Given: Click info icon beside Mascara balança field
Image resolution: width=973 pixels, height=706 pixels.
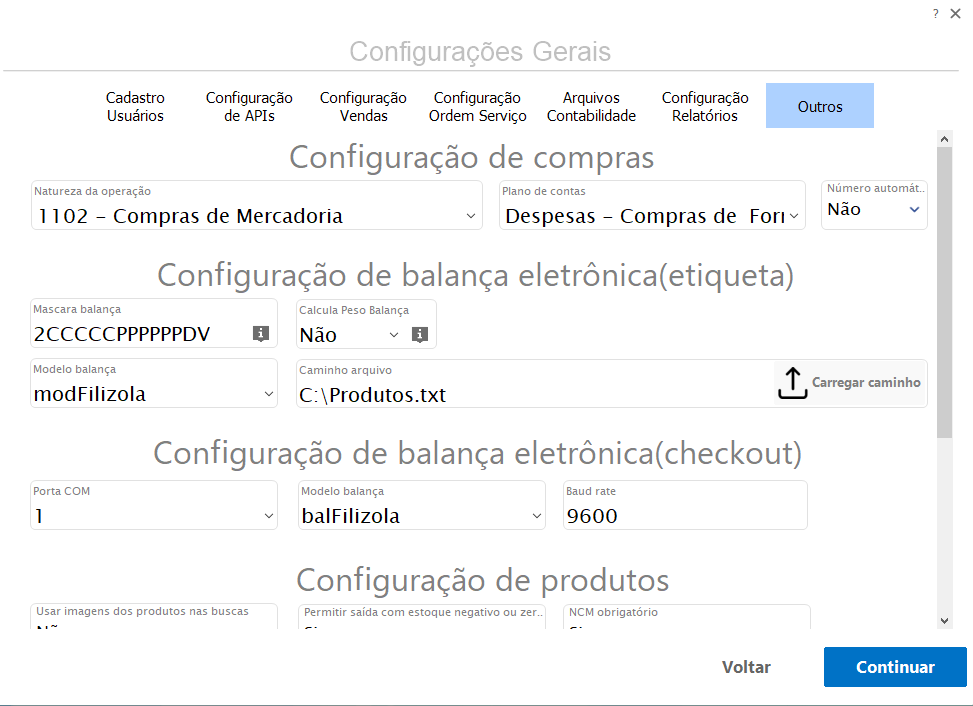Looking at the screenshot, I should (x=260, y=334).
